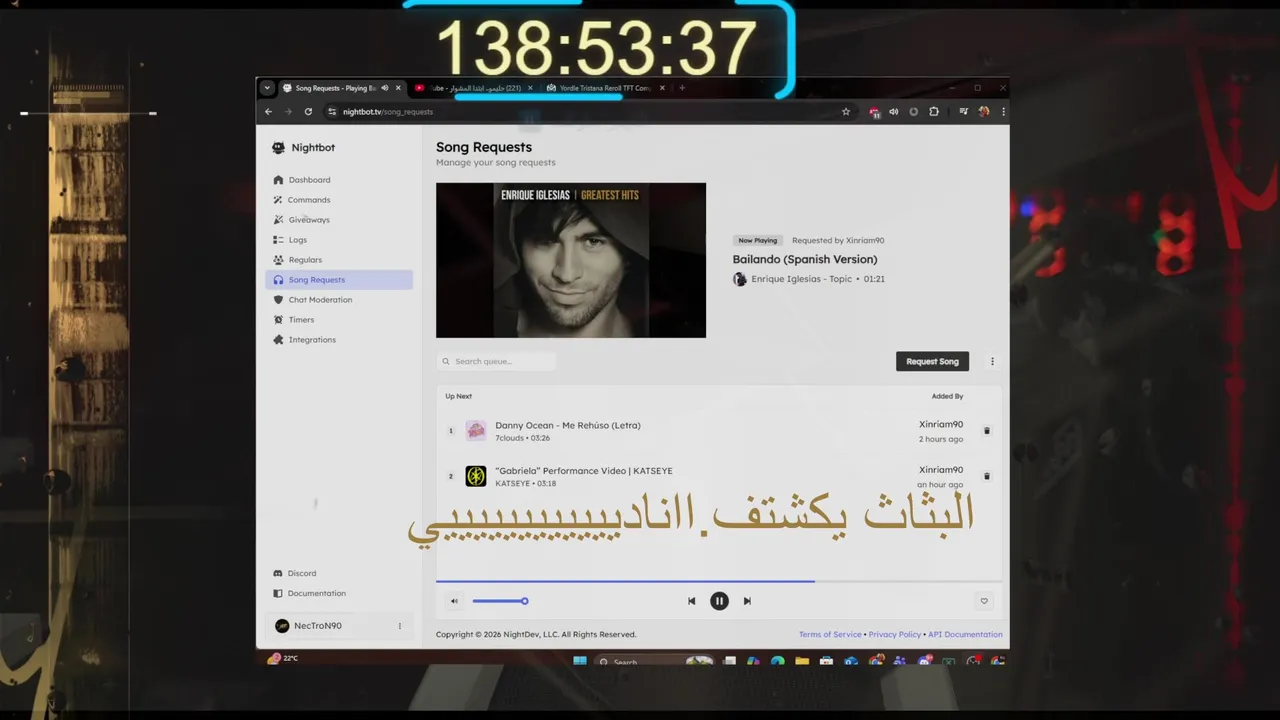Open the weather widget showing 22°C

click(283, 658)
